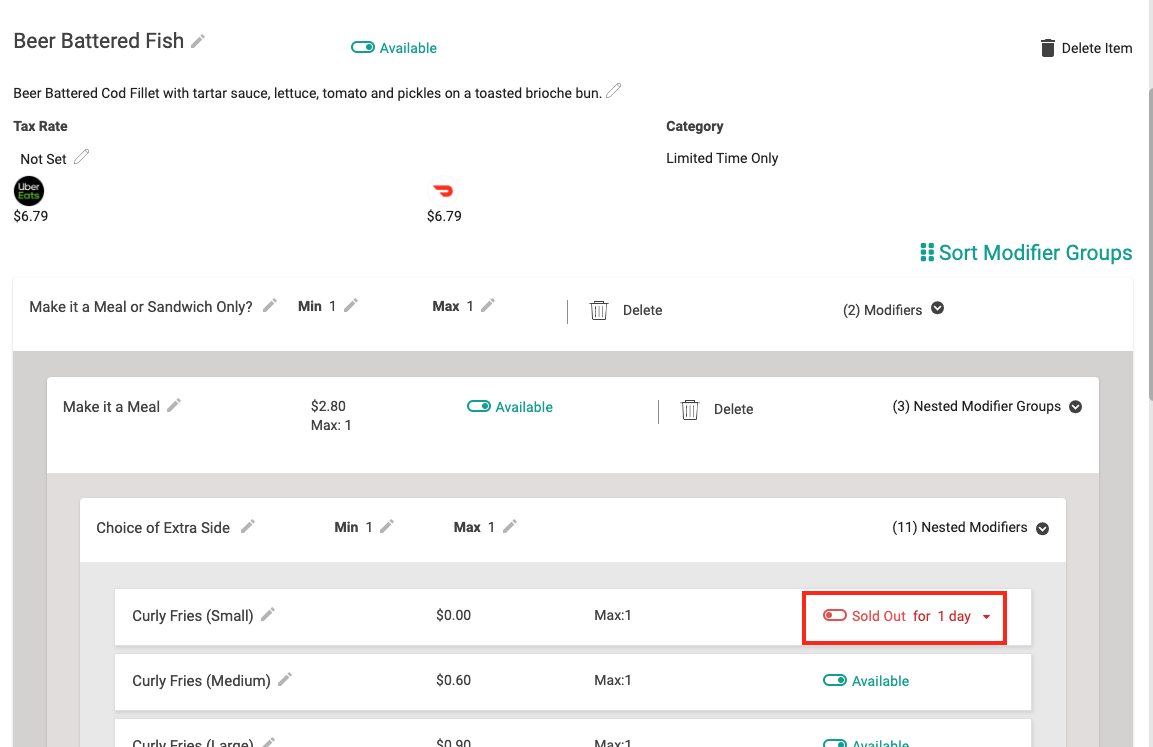Edit the Make it a Meal modifier name
The image size is (1153, 747).
coord(174,406)
